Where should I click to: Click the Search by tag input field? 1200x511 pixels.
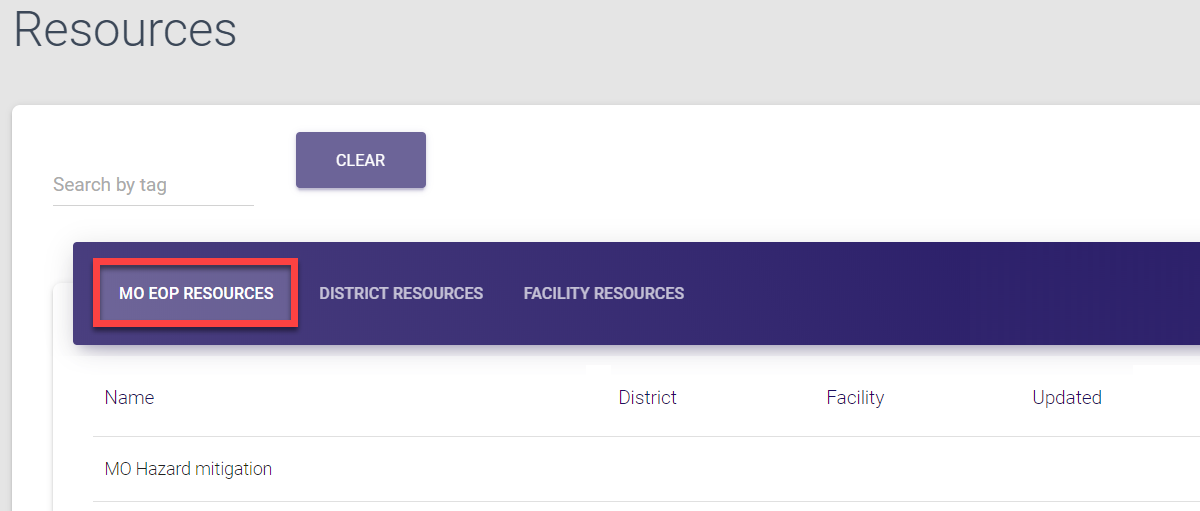coord(152,185)
